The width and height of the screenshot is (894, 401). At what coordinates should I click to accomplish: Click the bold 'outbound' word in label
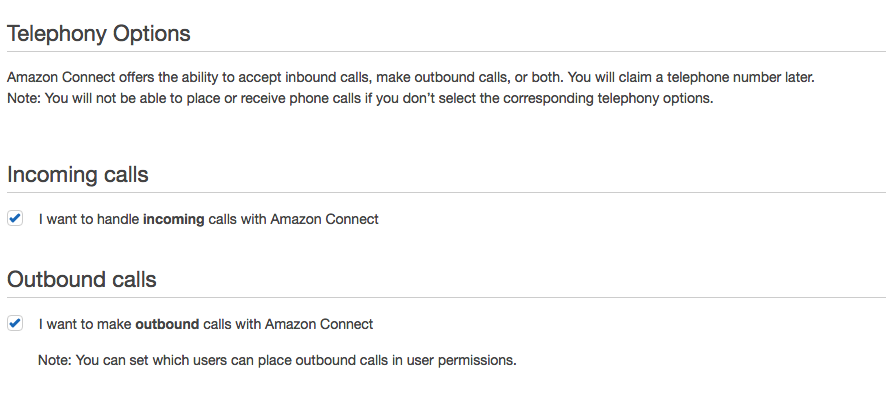[167, 324]
